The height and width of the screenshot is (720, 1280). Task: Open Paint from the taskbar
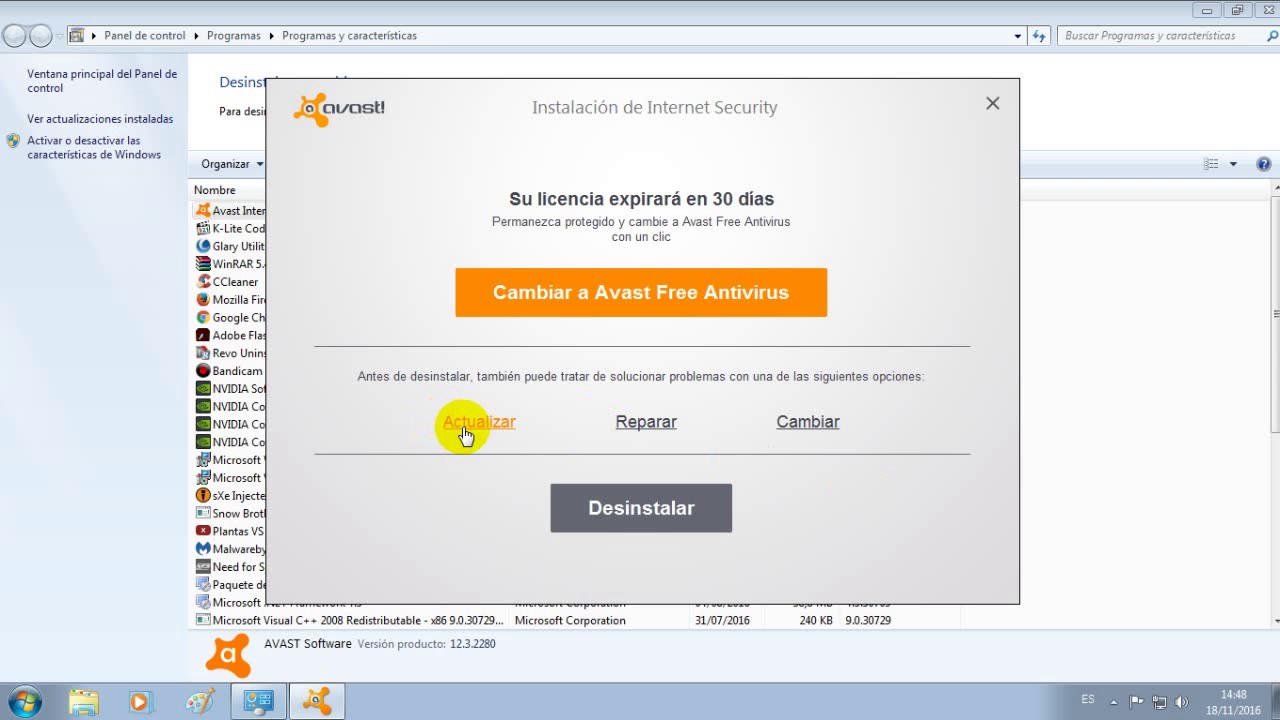point(200,701)
